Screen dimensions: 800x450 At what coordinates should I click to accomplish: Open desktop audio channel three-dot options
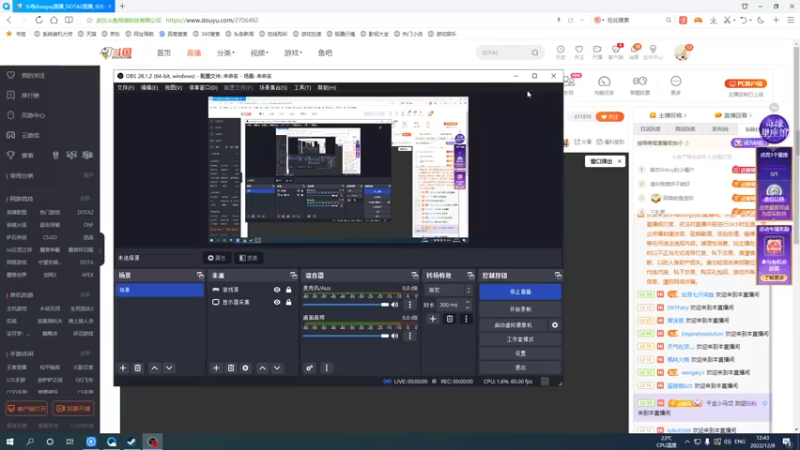coord(410,336)
